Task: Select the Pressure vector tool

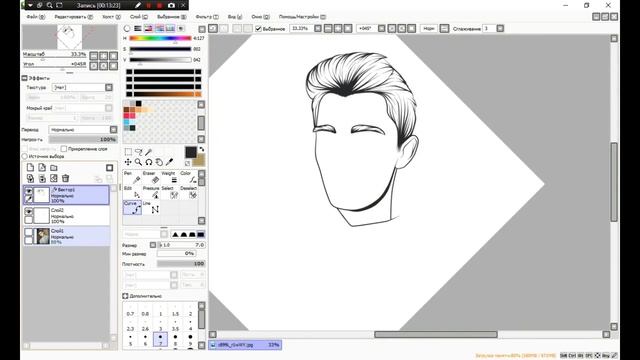Action: (x=151, y=193)
